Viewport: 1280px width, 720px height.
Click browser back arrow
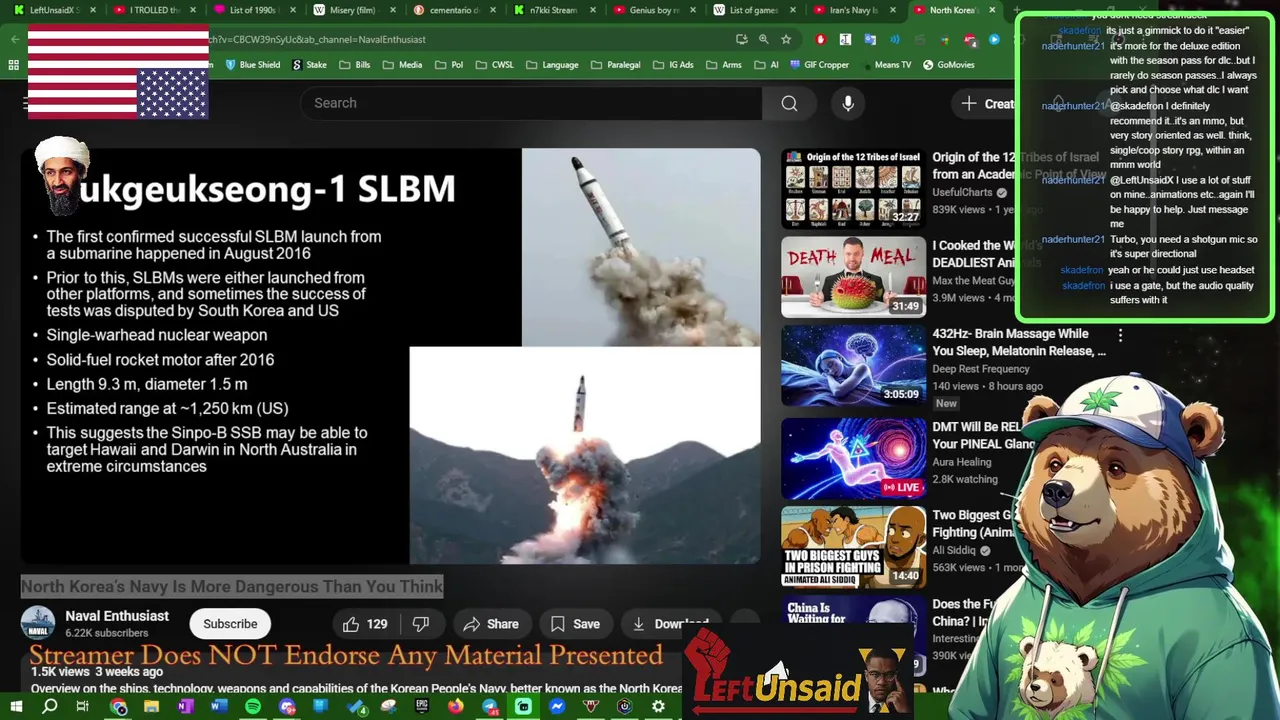pos(15,39)
